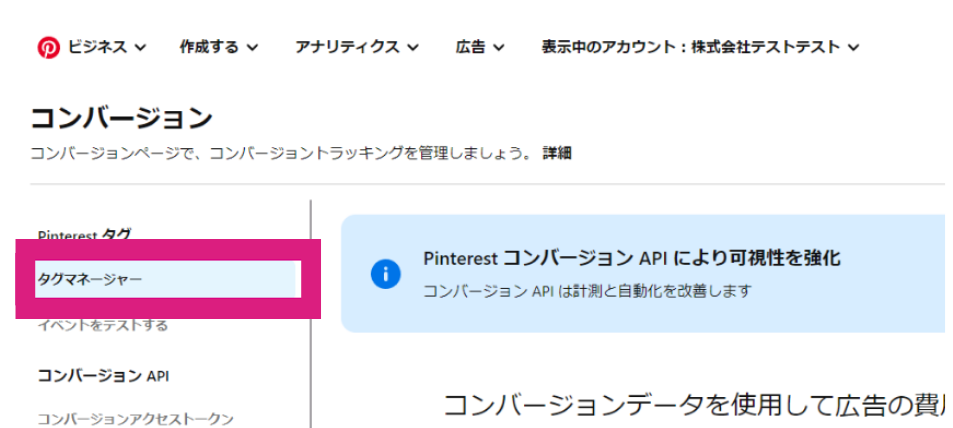The height and width of the screenshot is (428, 953).
Task: Open the 詳細 link
Action: 557,153
